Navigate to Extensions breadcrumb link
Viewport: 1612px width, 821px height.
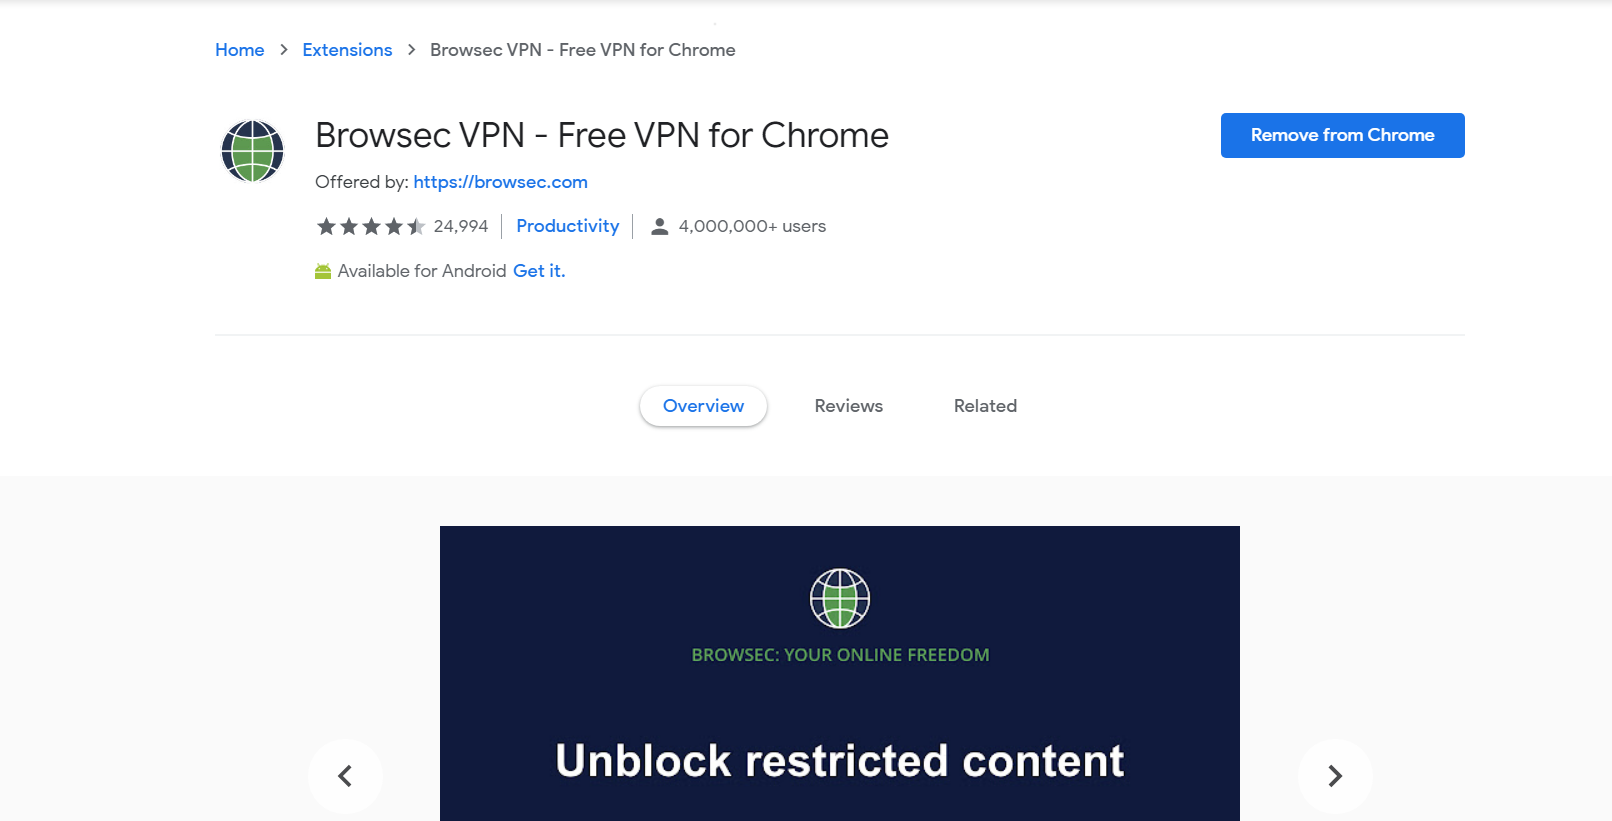pyautogui.click(x=347, y=50)
